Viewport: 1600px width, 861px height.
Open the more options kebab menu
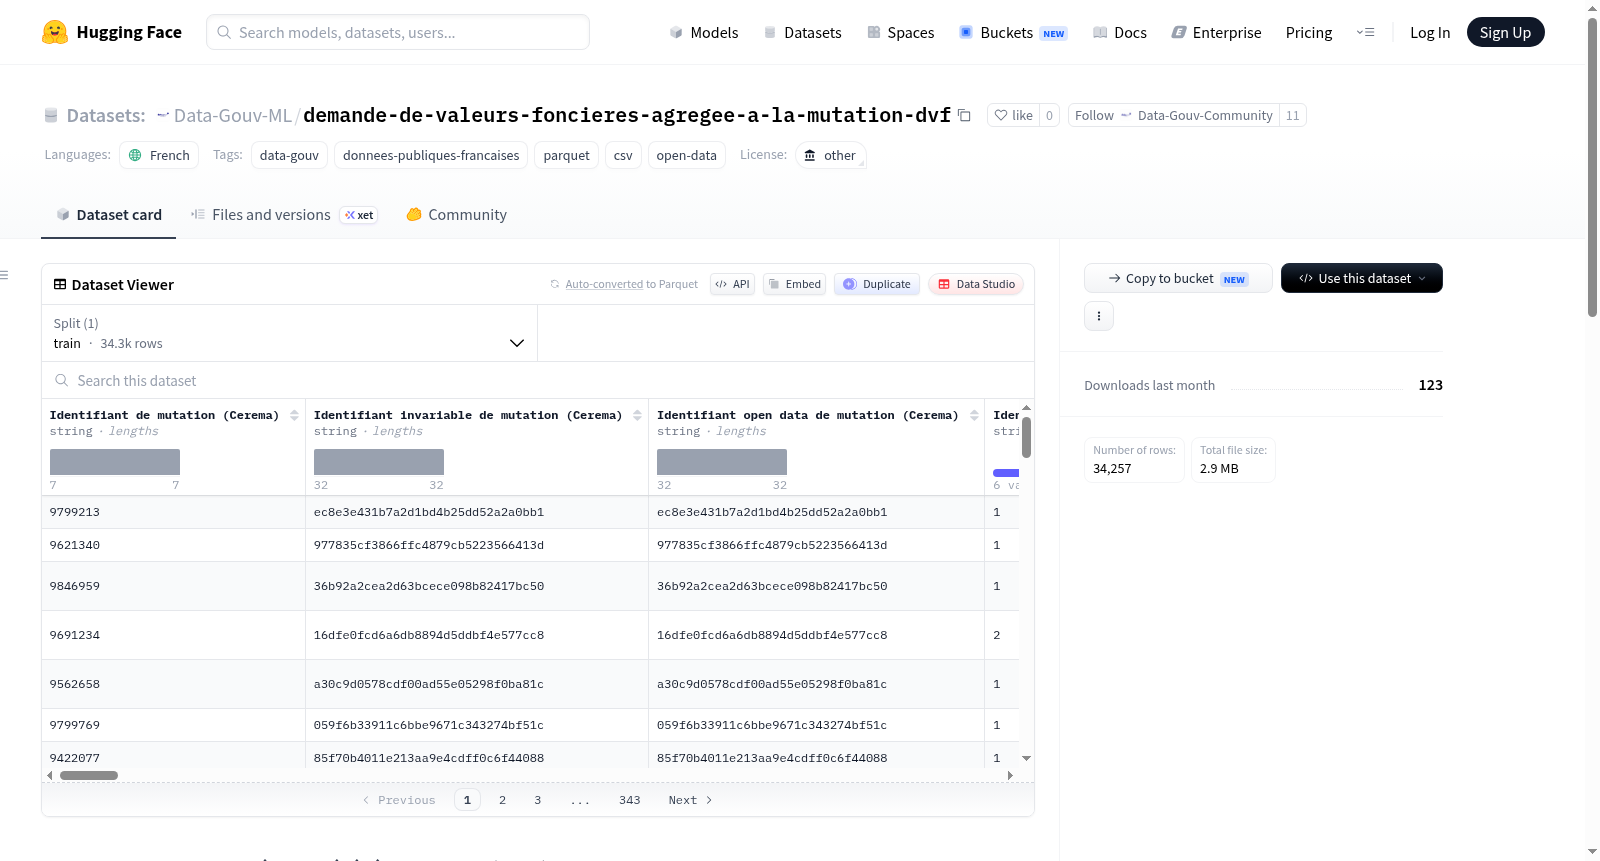tap(1099, 316)
